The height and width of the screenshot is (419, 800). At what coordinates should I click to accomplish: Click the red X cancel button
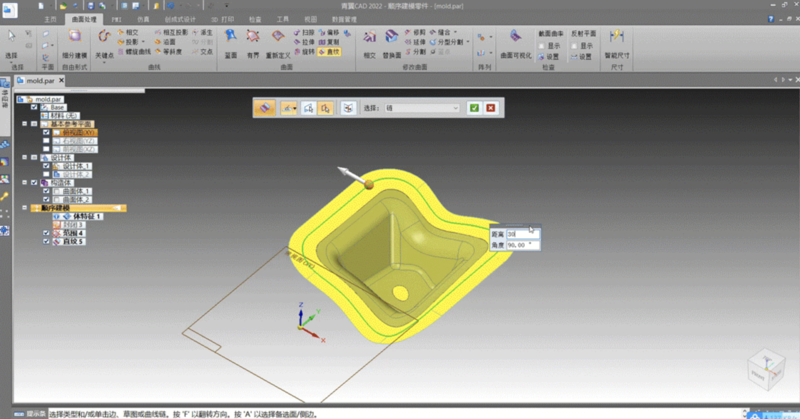490,107
